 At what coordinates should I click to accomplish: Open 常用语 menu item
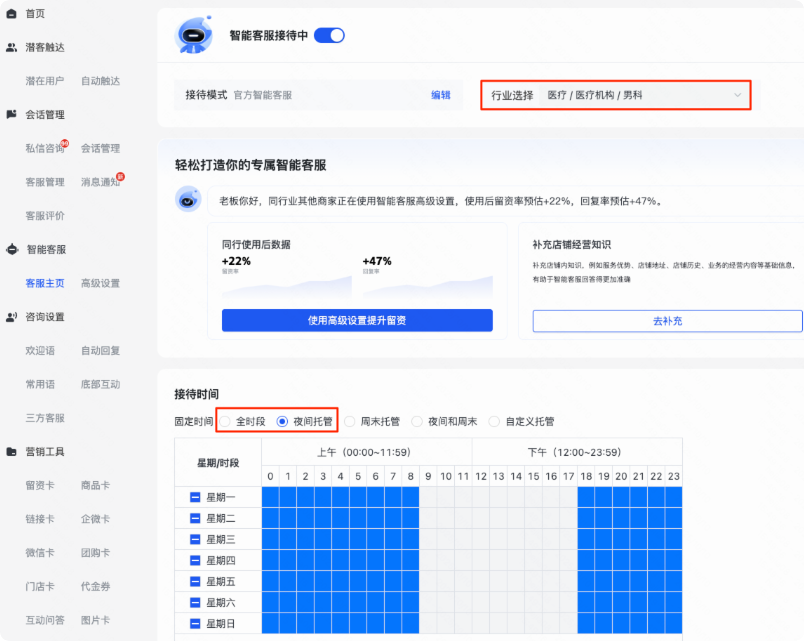[40, 384]
